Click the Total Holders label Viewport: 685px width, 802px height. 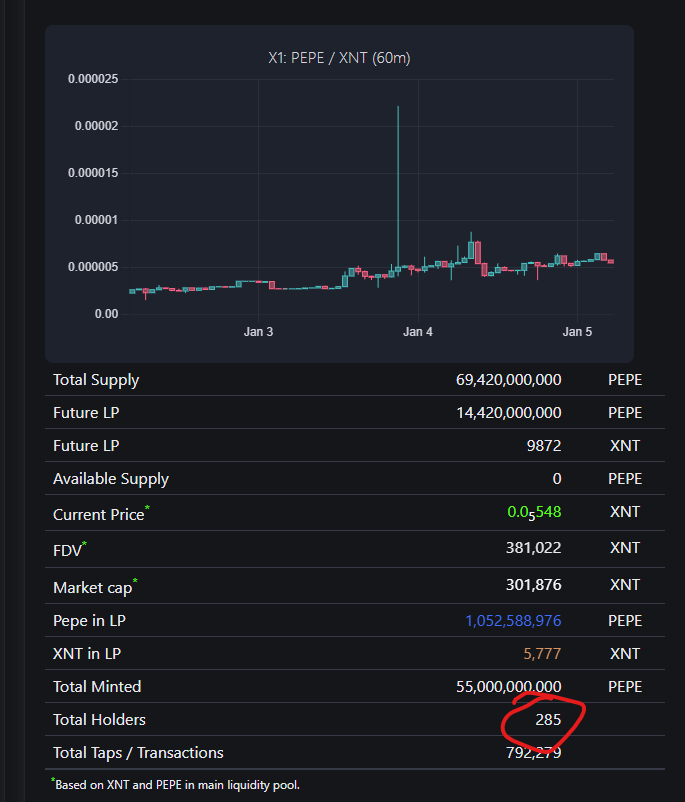pyautogui.click(x=99, y=720)
